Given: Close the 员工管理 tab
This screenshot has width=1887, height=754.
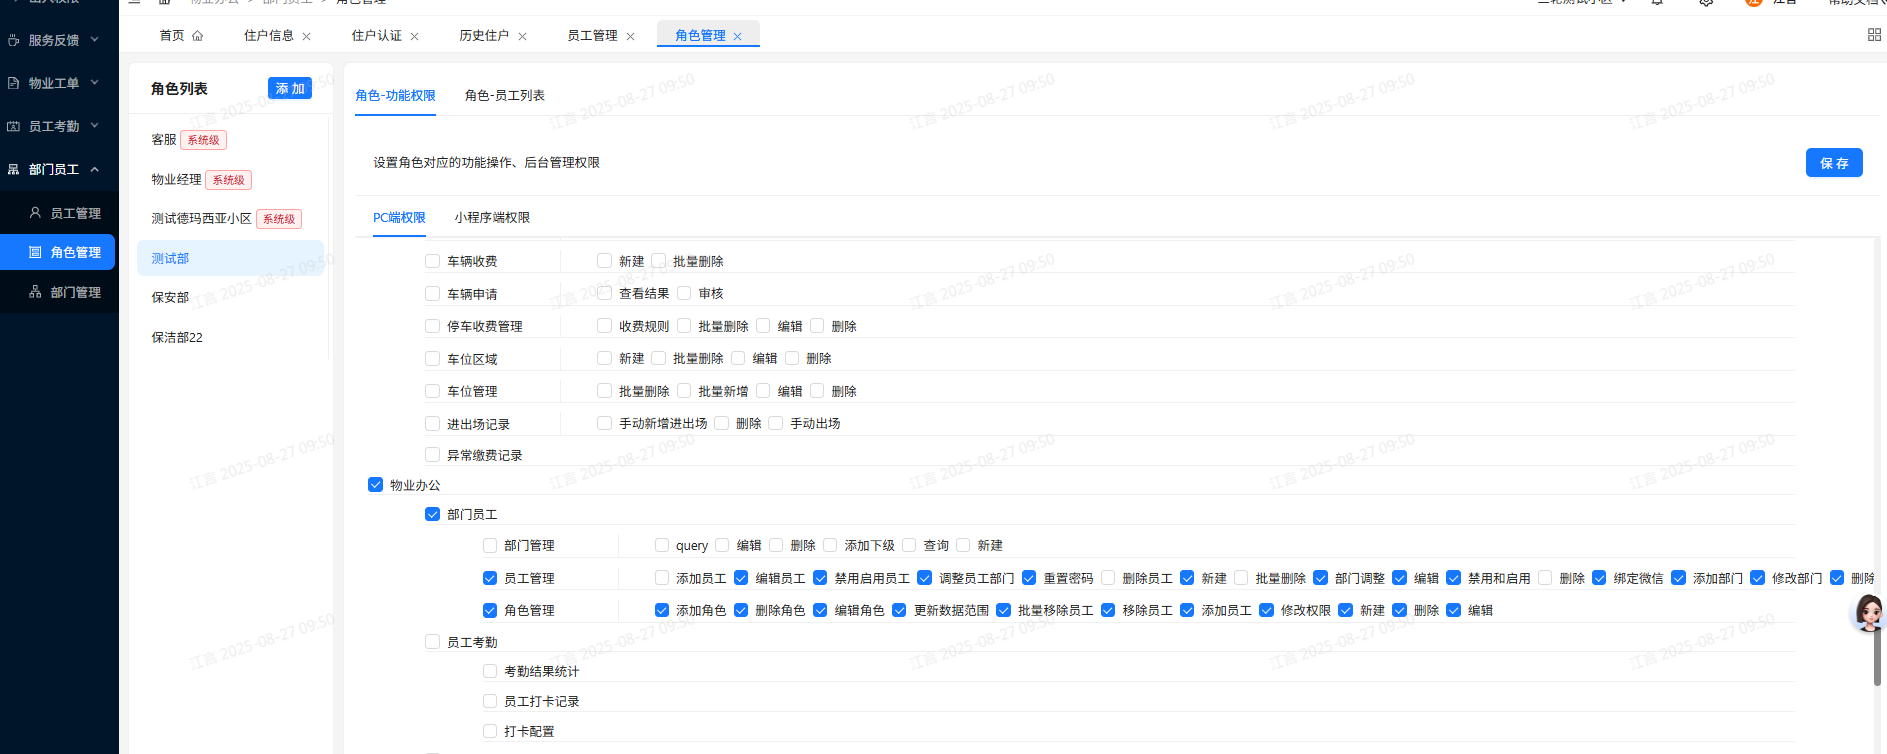Looking at the screenshot, I should click(631, 36).
